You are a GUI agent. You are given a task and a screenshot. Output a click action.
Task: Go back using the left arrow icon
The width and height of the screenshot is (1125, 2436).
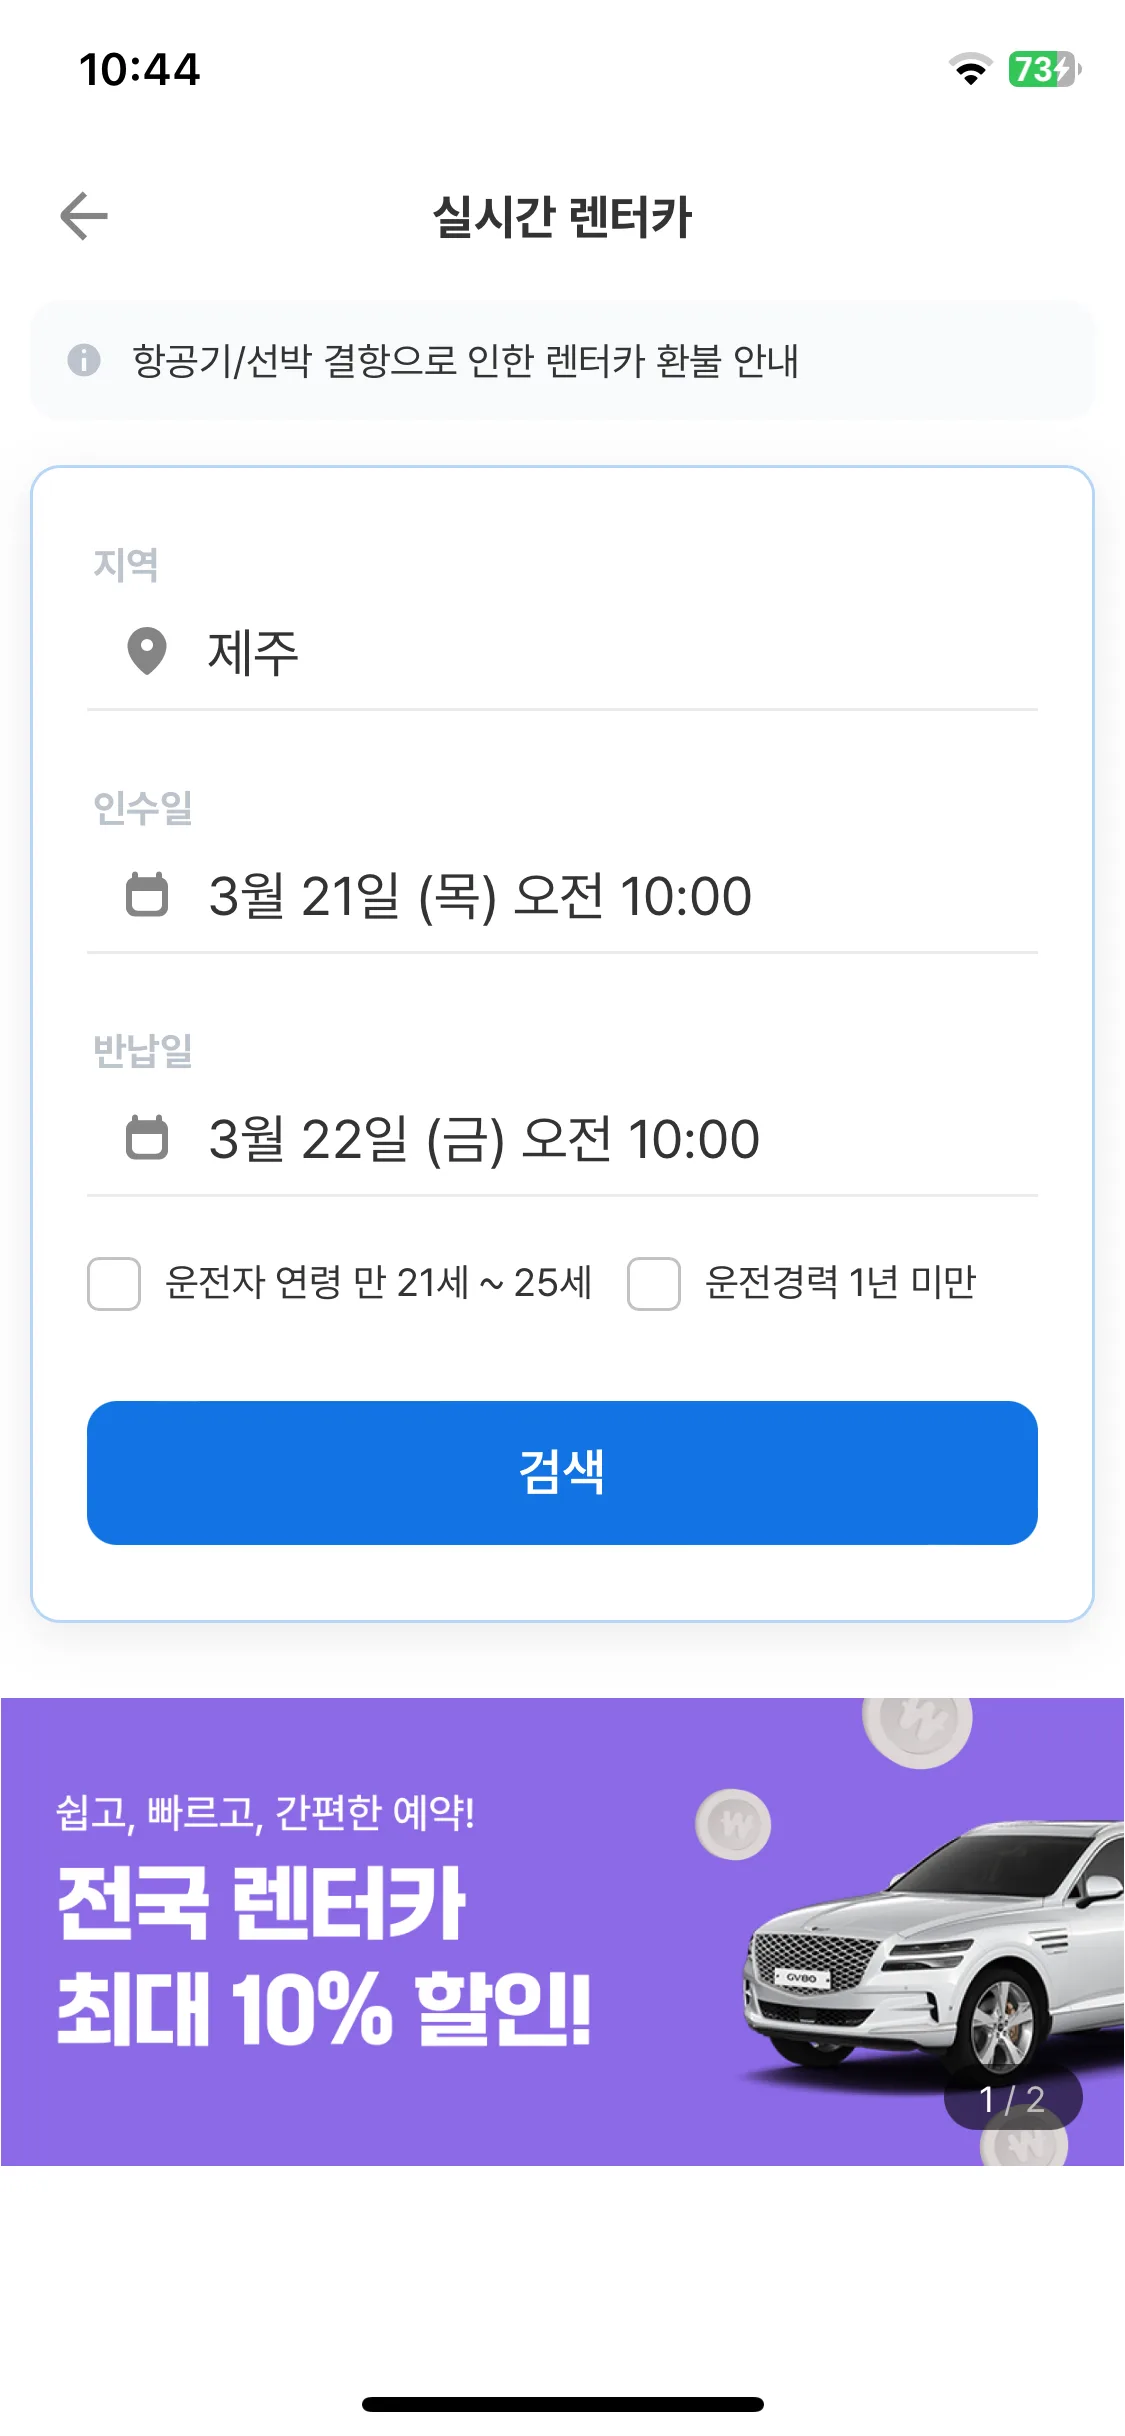(84, 216)
